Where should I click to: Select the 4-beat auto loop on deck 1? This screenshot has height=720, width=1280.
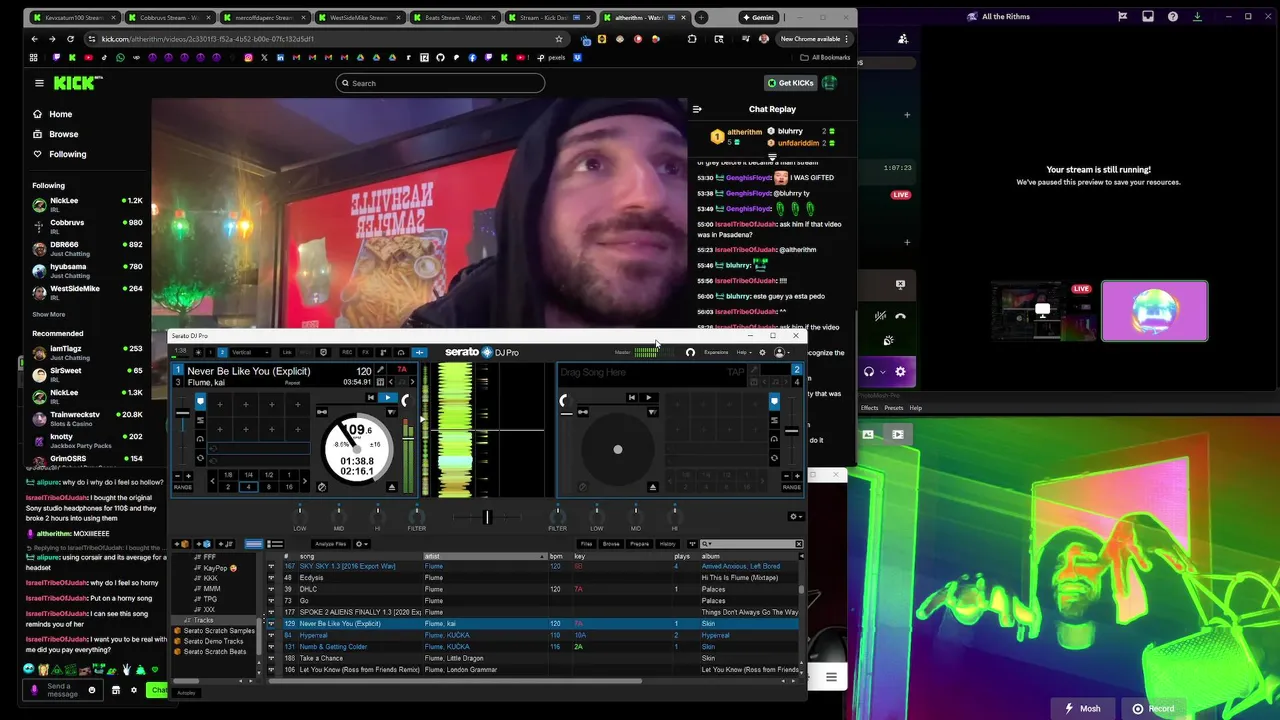coord(248,487)
